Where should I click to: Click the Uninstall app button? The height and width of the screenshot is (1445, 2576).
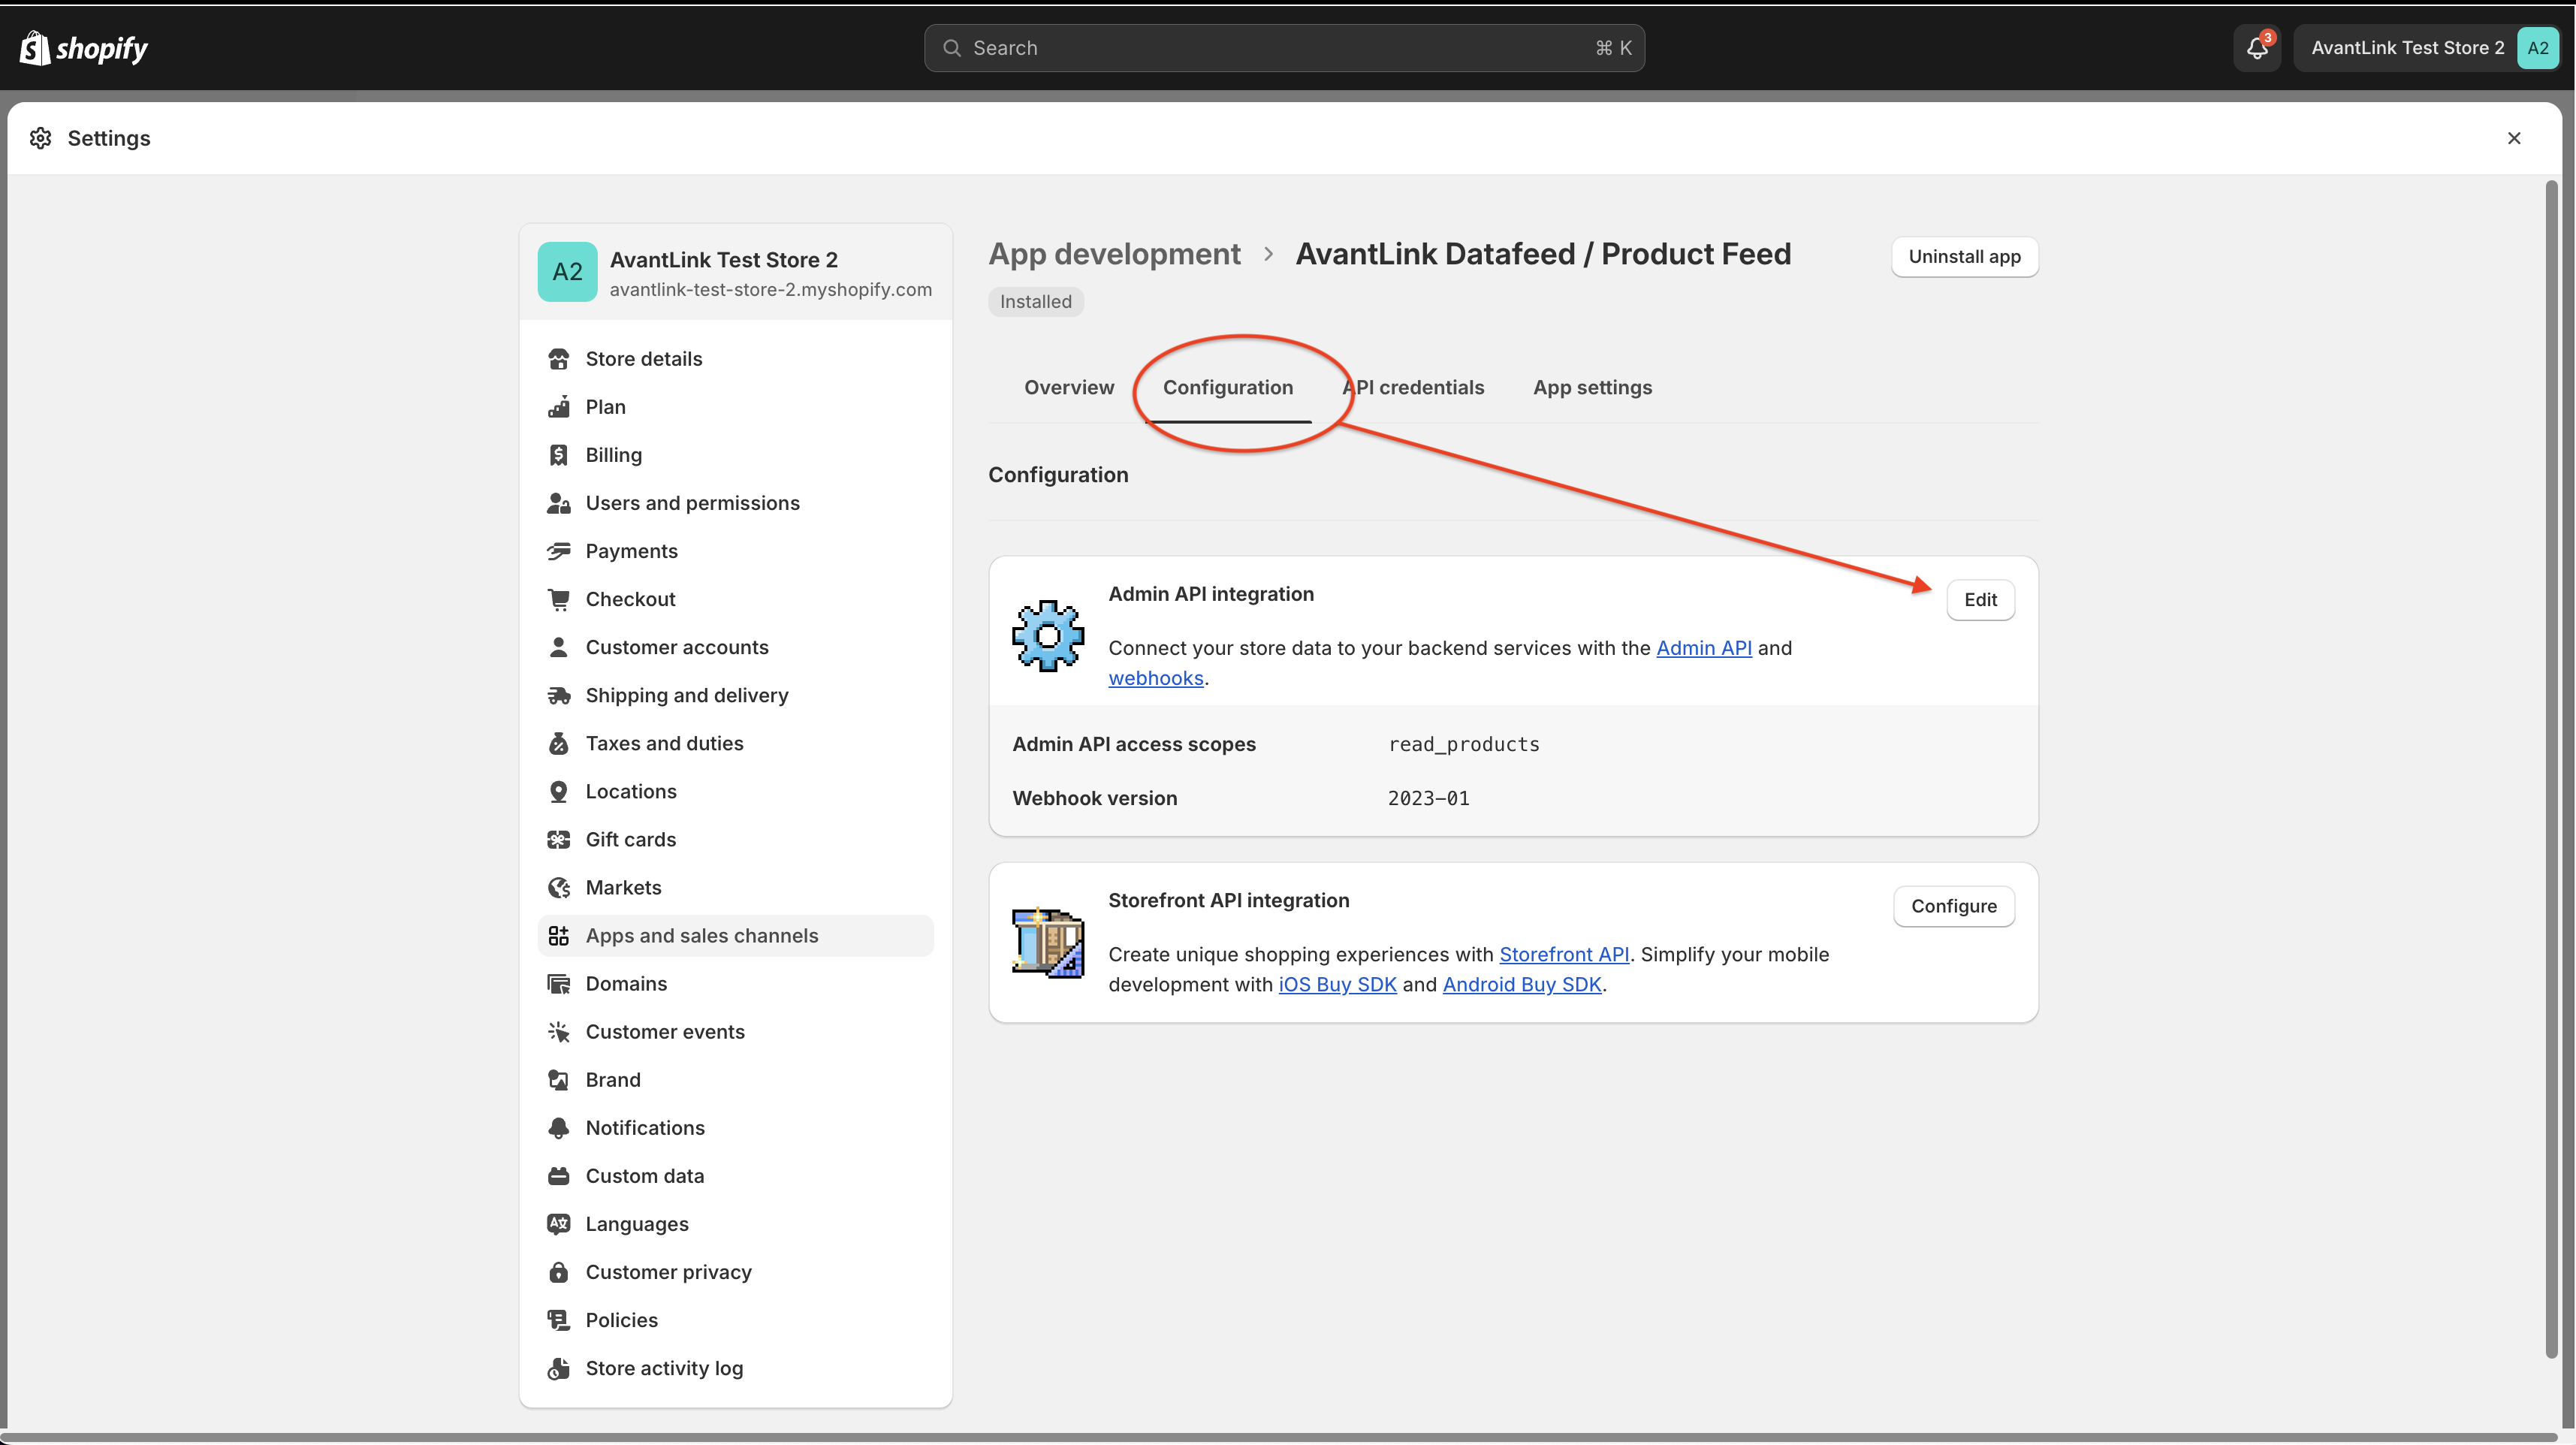click(1964, 257)
